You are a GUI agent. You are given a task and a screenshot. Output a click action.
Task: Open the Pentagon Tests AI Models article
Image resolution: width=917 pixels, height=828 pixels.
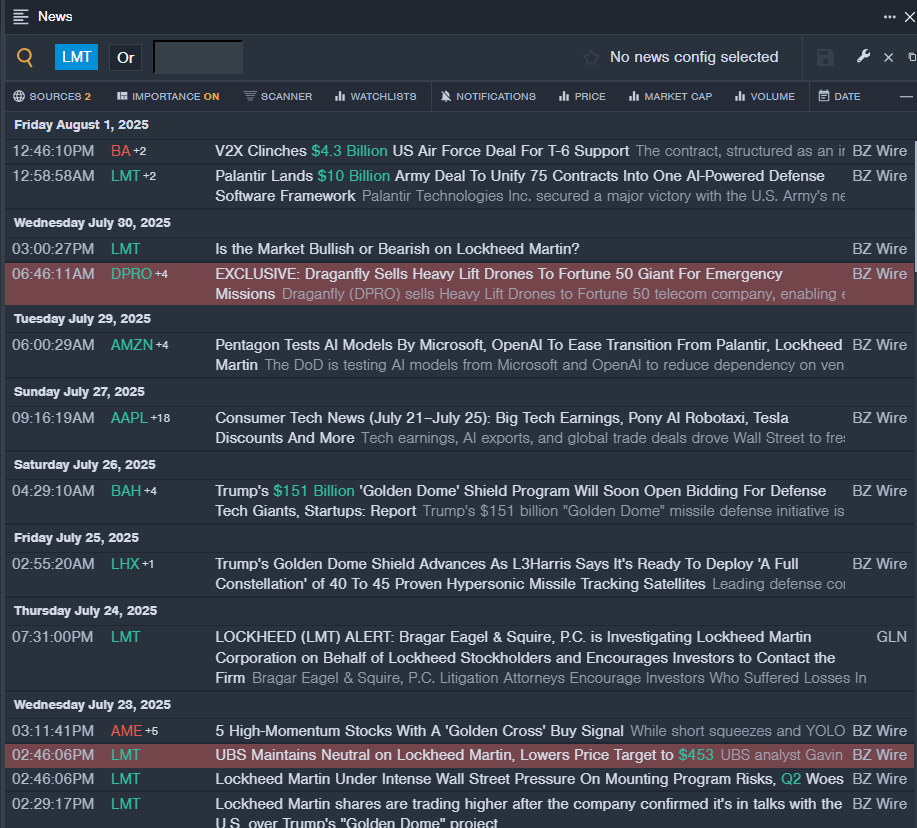point(528,354)
